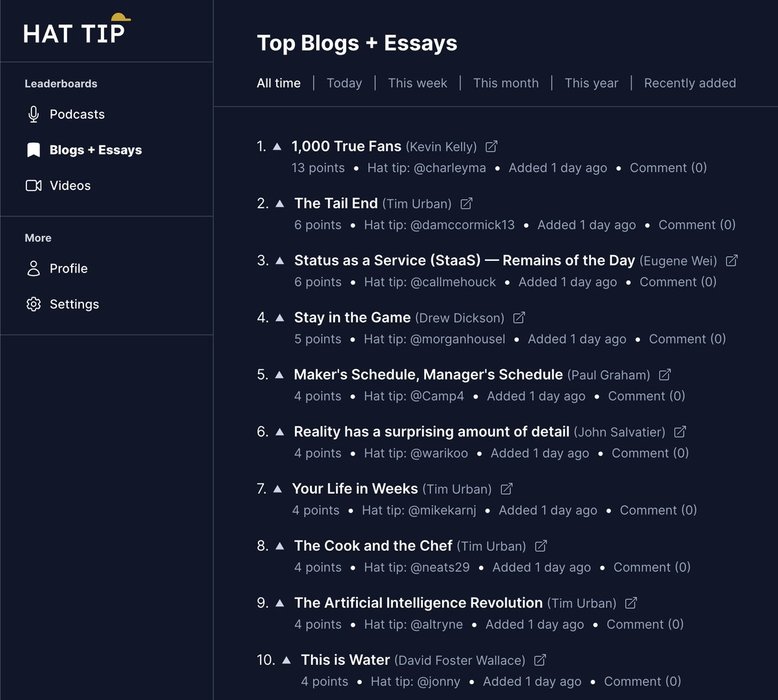
Task: Open external link for The Cook and the Chef
Action: point(540,546)
